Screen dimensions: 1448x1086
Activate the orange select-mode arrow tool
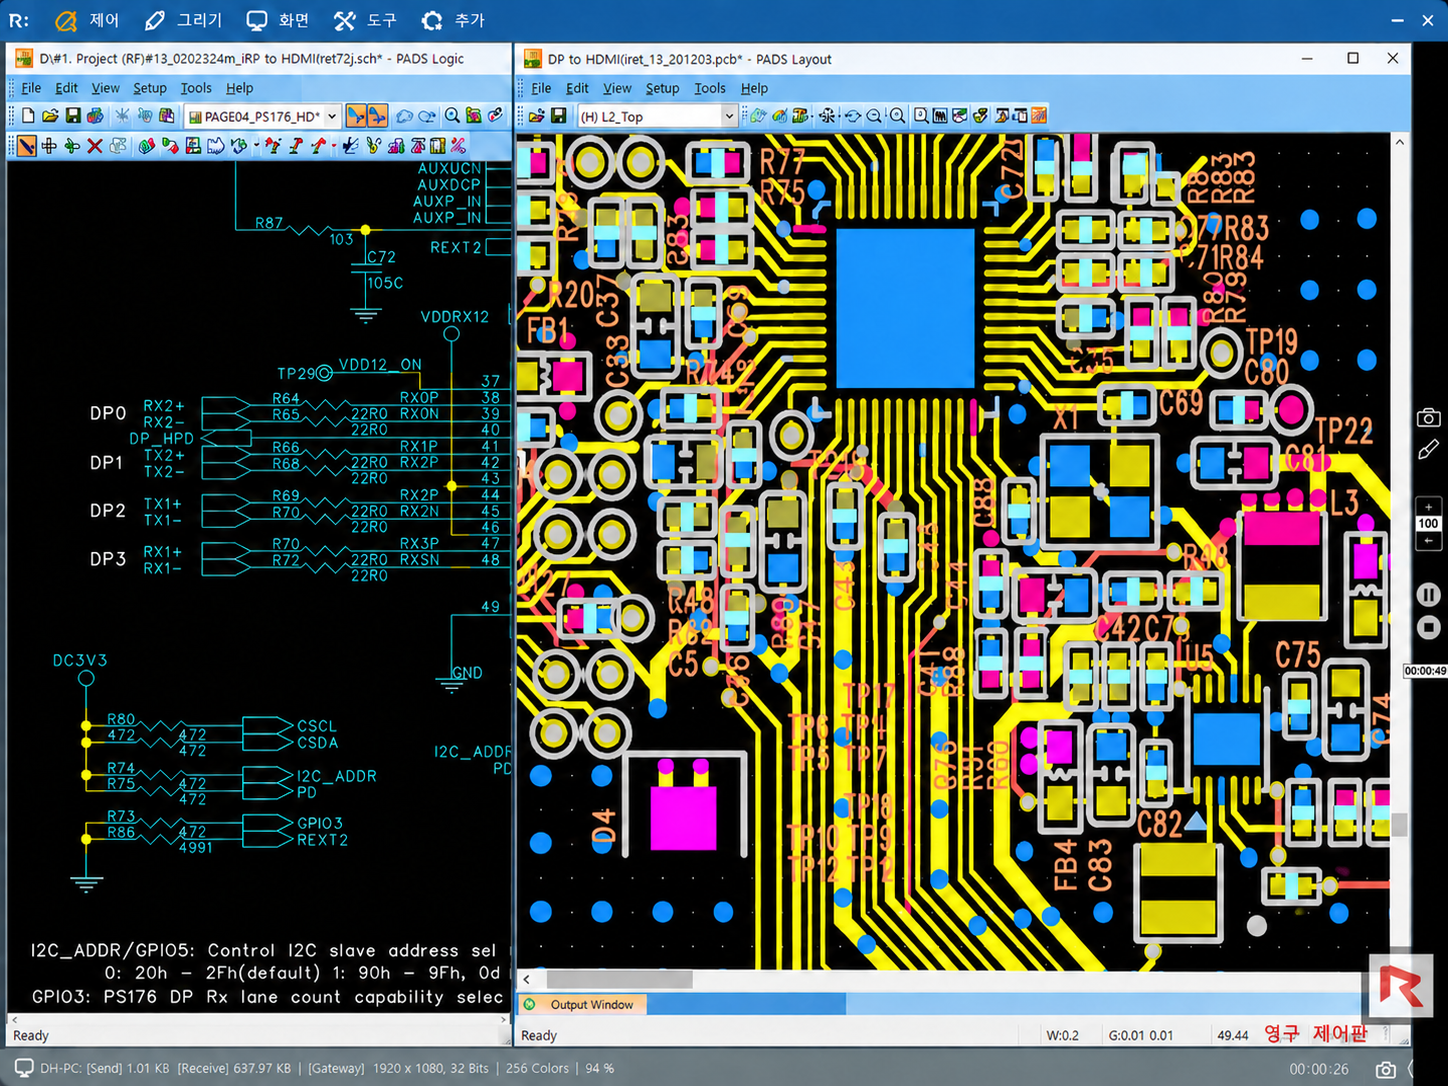26,146
